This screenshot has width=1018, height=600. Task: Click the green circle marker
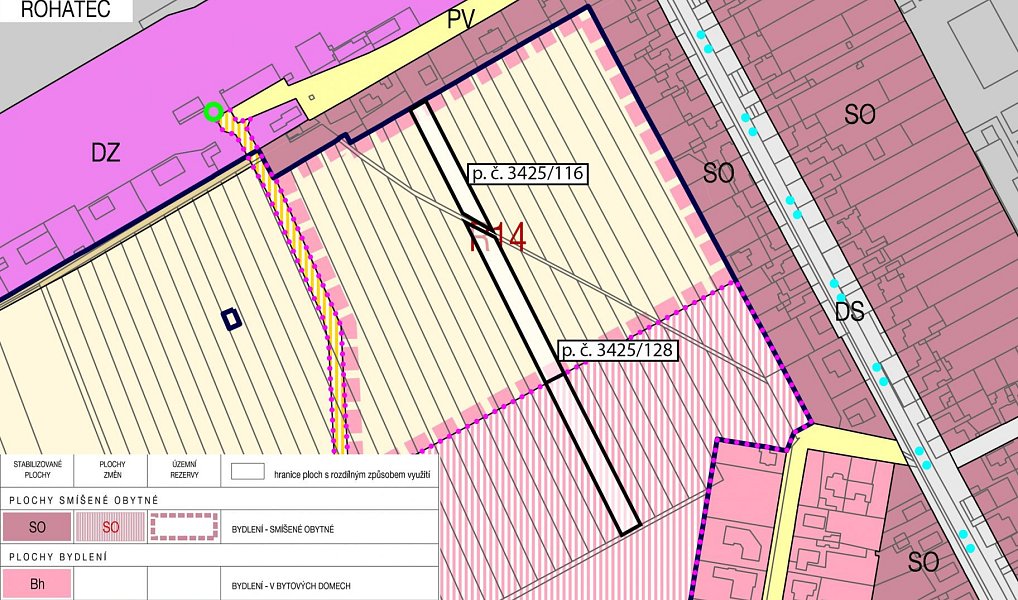click(x=213, y=112)
